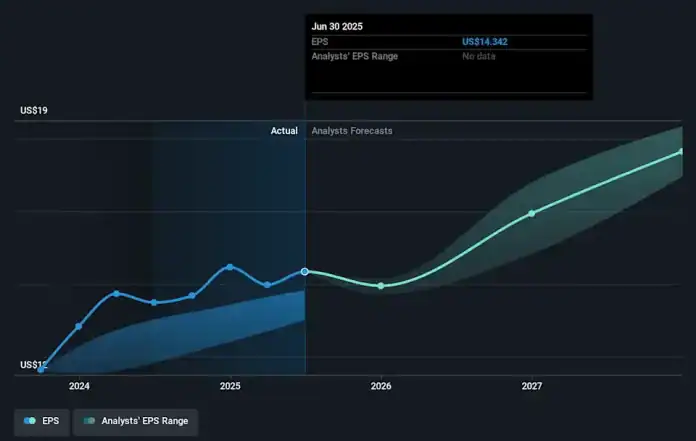Click the 2025 x-axis label
The height and width of the screenshot is (441, 696).
pos(230,386)
